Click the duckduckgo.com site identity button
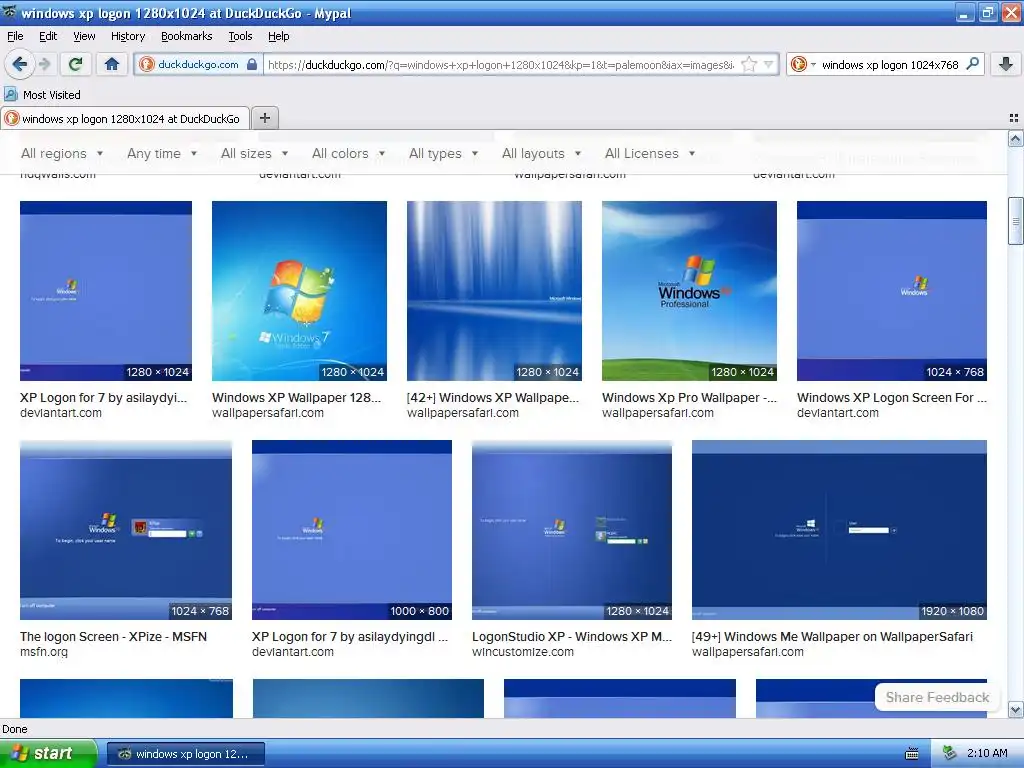1024x768 pixels. (x=198, y=64)
